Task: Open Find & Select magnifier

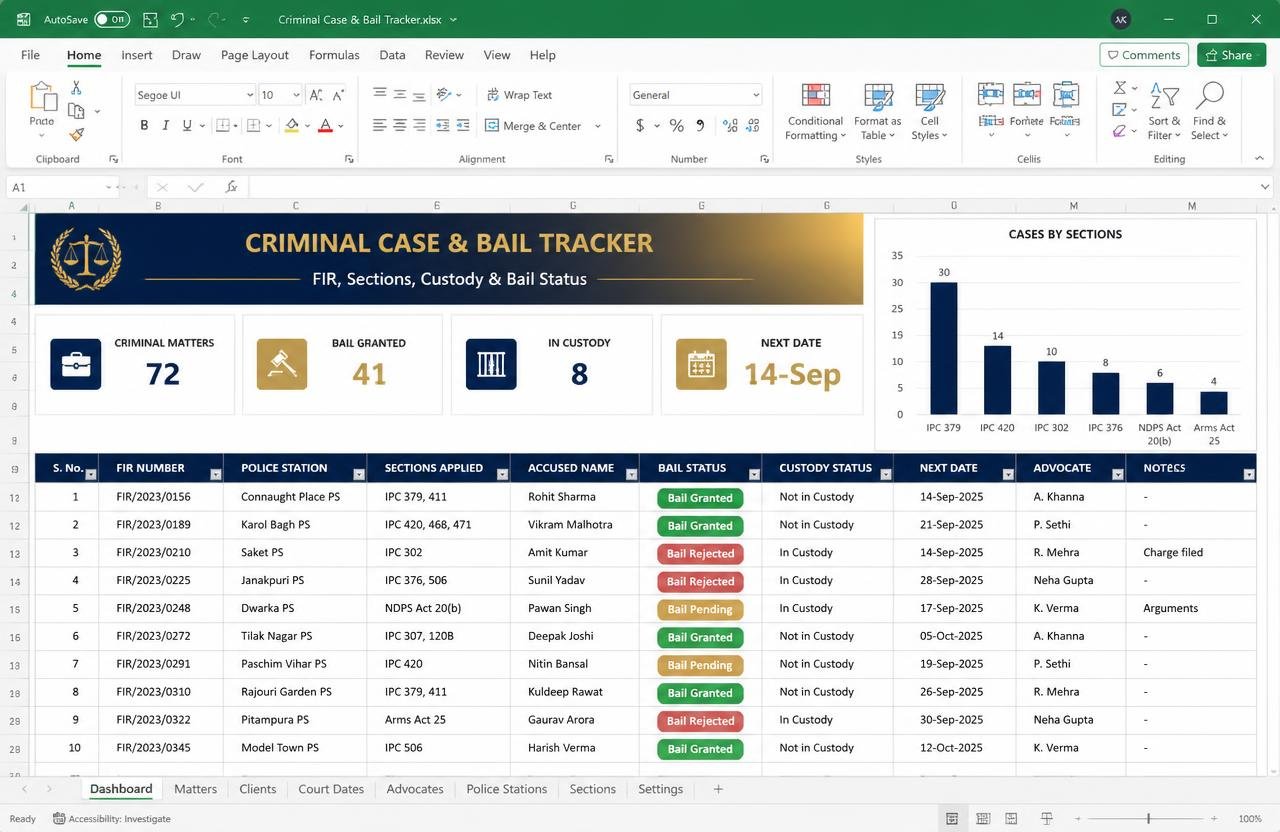Action: click(x=1209, y=111)
